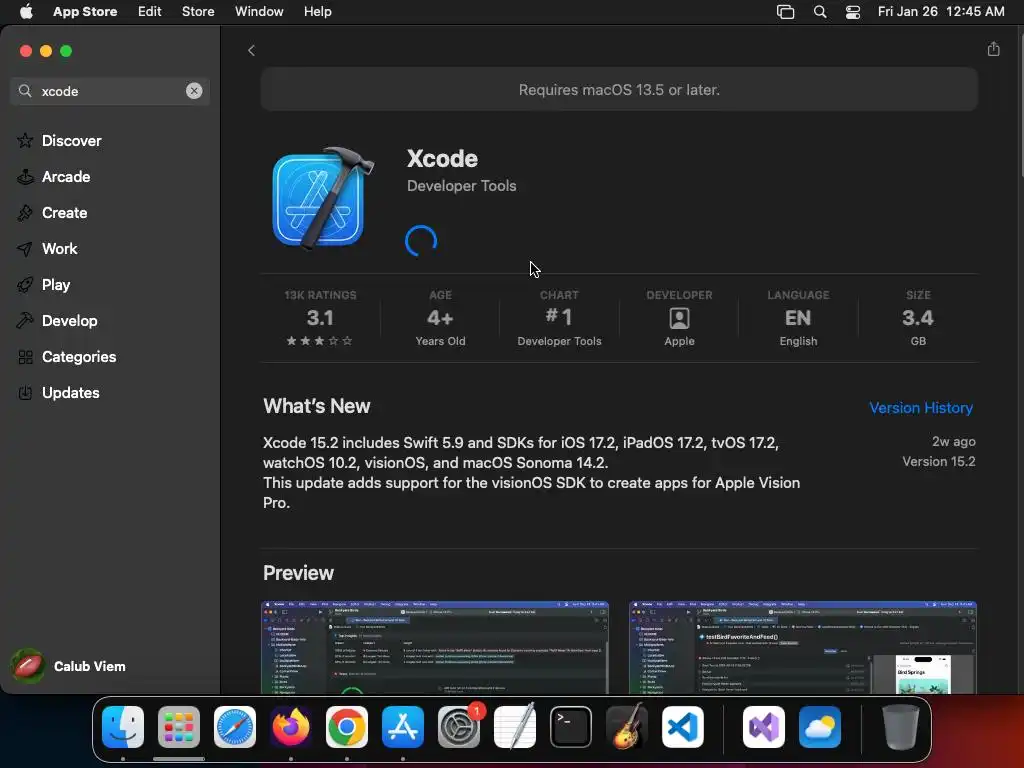Viewport: 1024px width, 768px height.
Task: Click the date and time in the menu bar
Action: pos(941,11)
